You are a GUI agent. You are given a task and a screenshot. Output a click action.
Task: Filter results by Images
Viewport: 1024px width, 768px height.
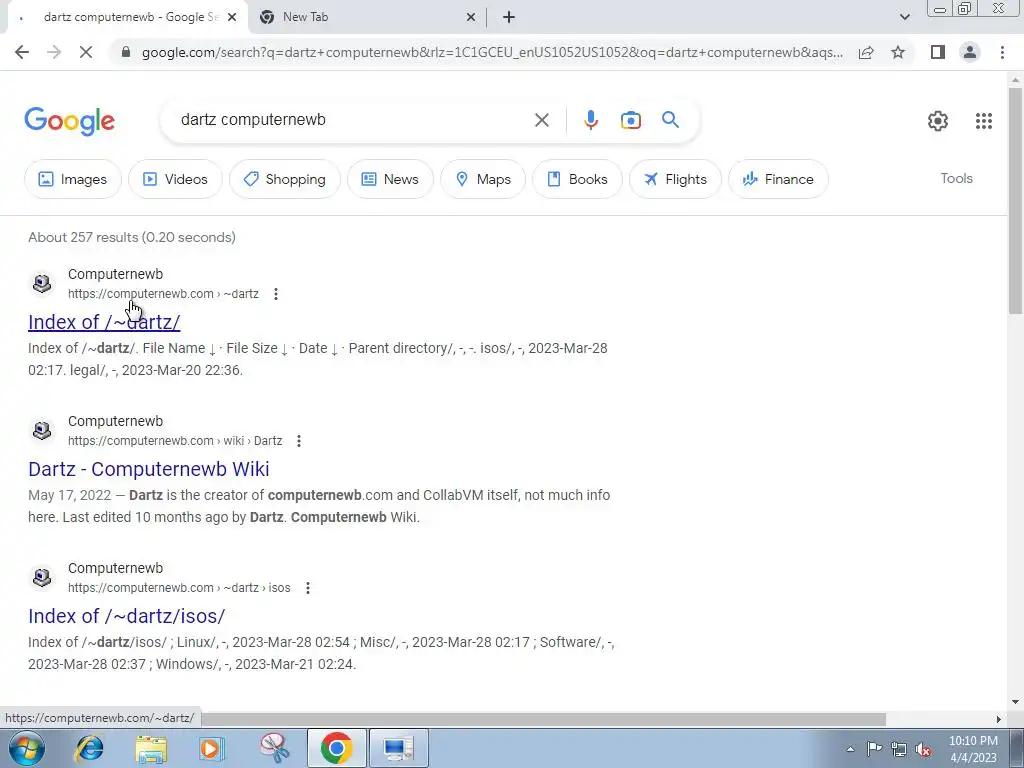72,179
